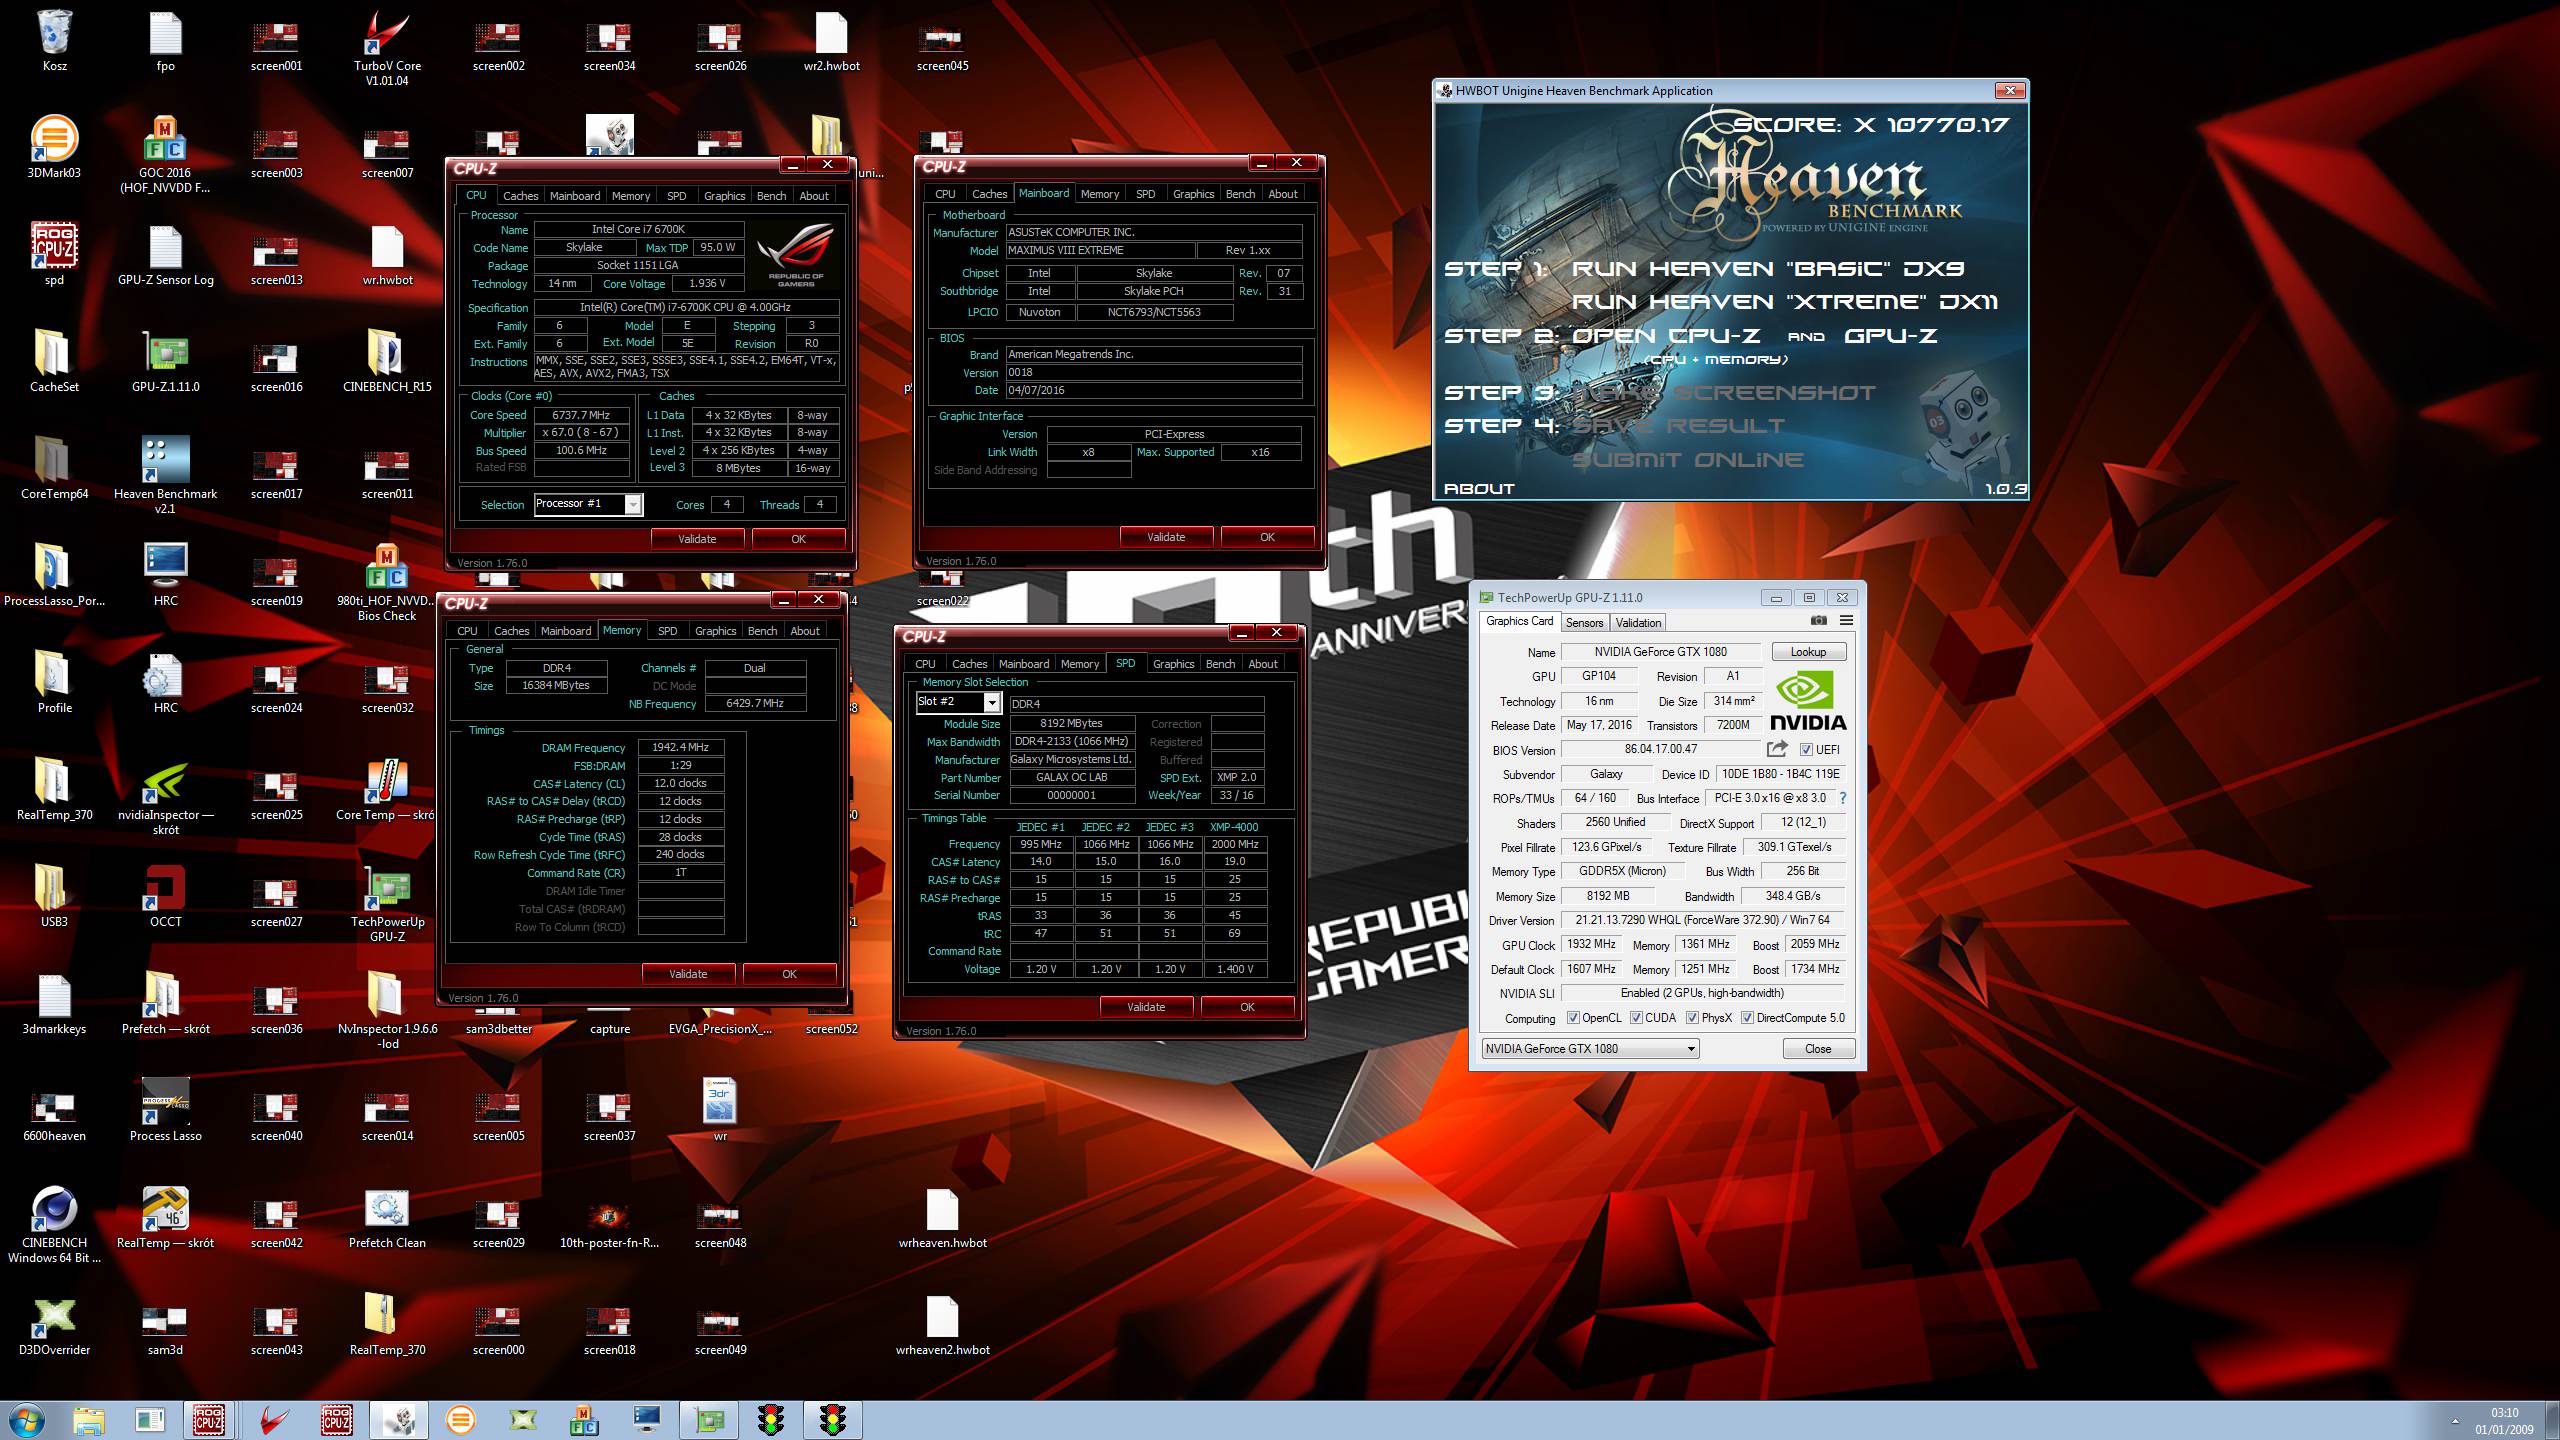
Task: Open CINEBENCH_R15 folder icon
Action: coord(387,361)
